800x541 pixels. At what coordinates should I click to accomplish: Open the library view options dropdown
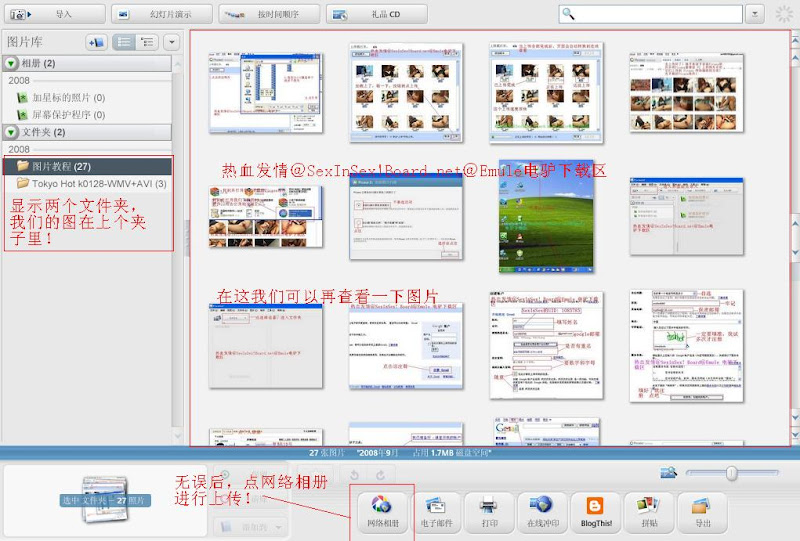pyautogui.click(x=172, y=42)
